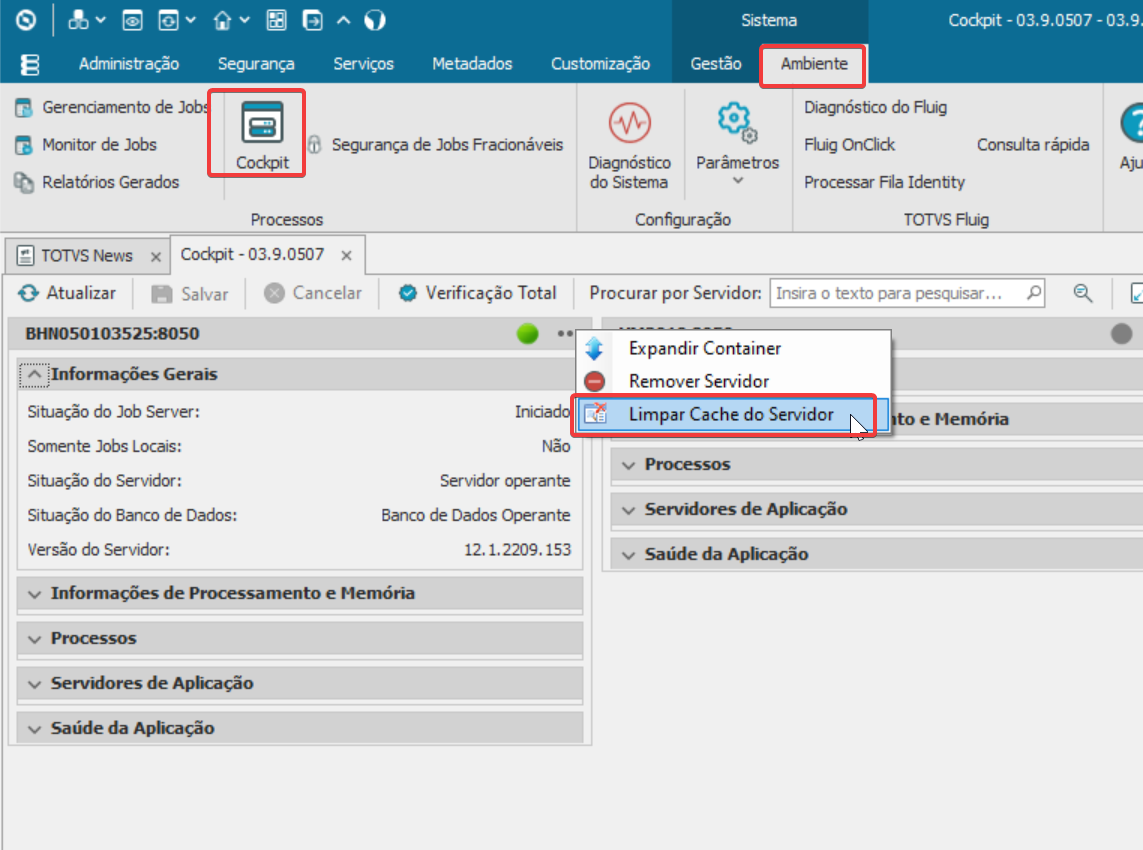1143x850 pixels.
Task: Collapse ribbon using the caret-up icon
Action: coord(343,20)
